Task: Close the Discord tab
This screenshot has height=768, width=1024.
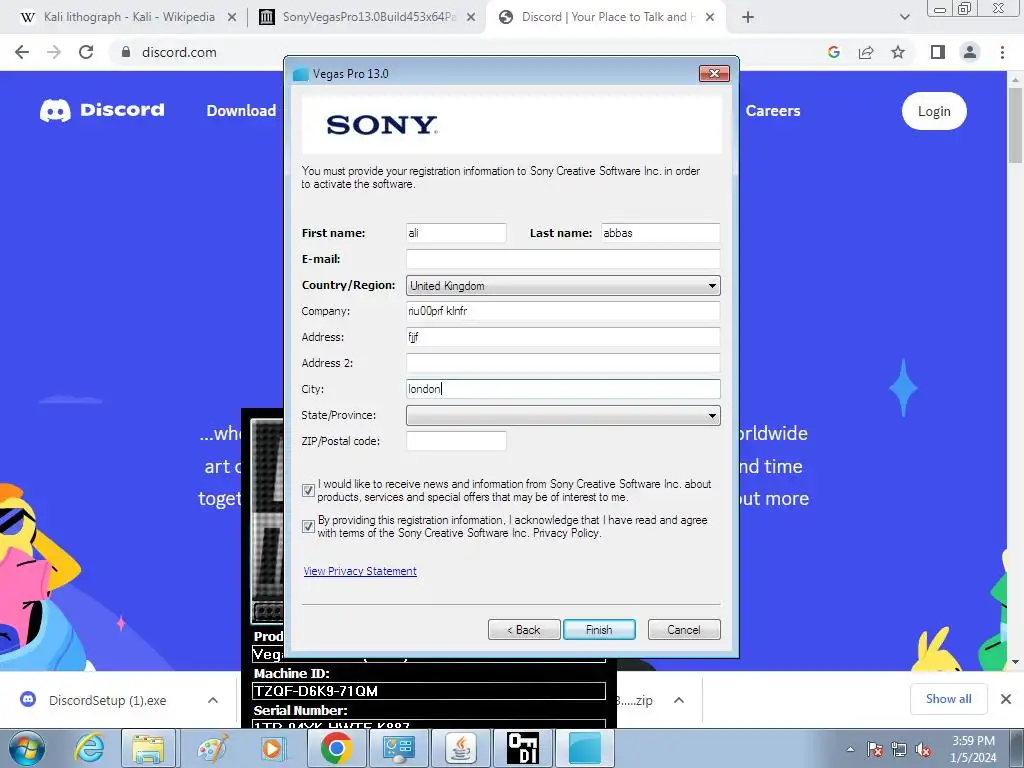Action: pos(710,18)
